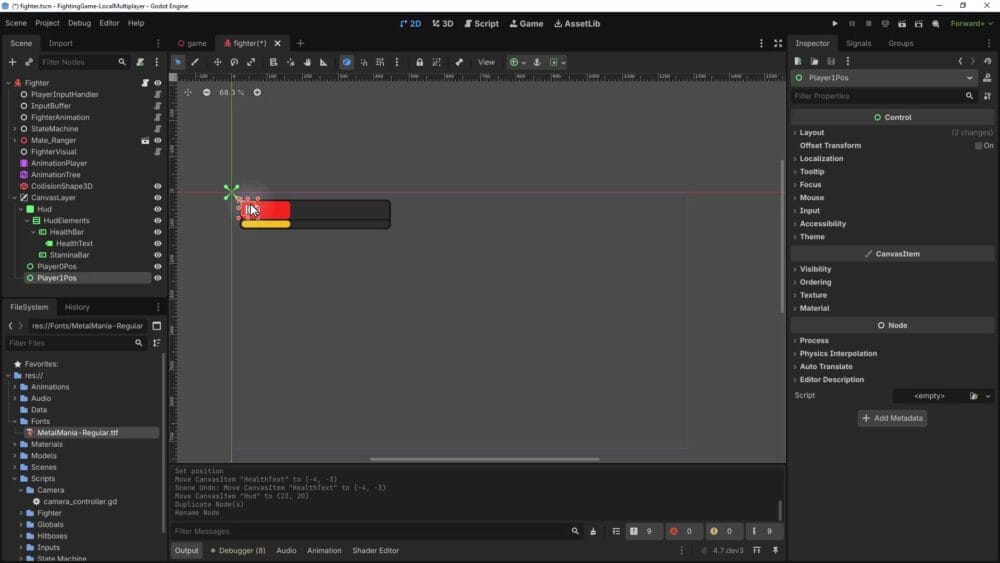Load an existing resource in Inspector

click(x=814, y=61)
